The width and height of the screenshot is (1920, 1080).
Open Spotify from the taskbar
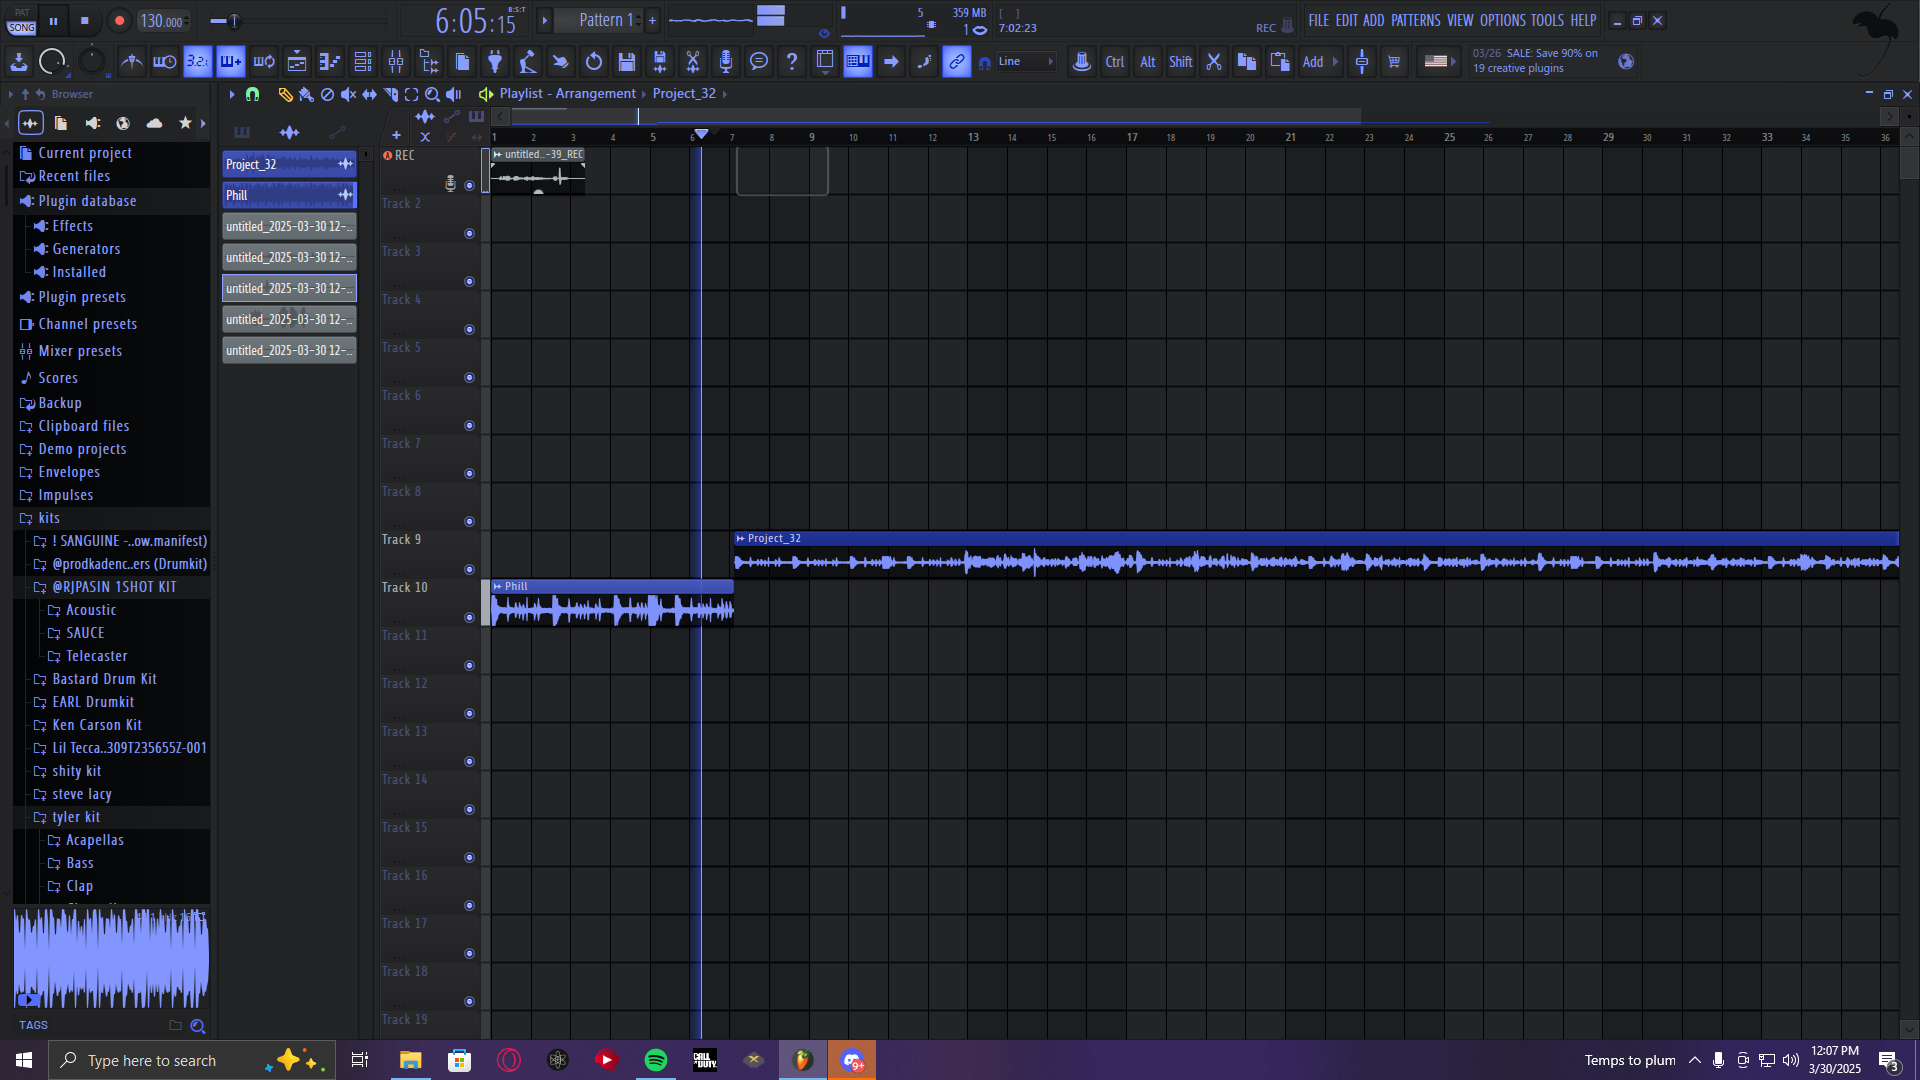[656, 1060]
